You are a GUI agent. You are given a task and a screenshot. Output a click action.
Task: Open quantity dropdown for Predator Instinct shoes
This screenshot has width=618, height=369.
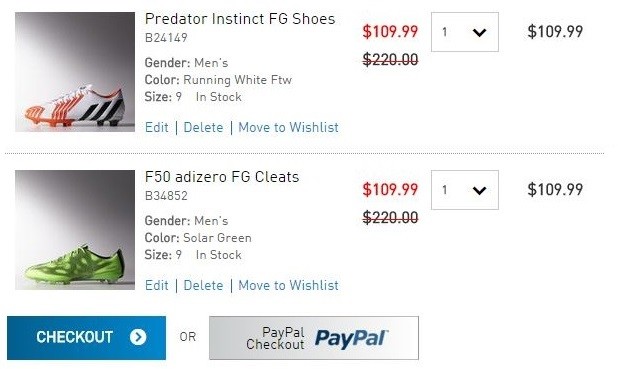click(465, 32)
